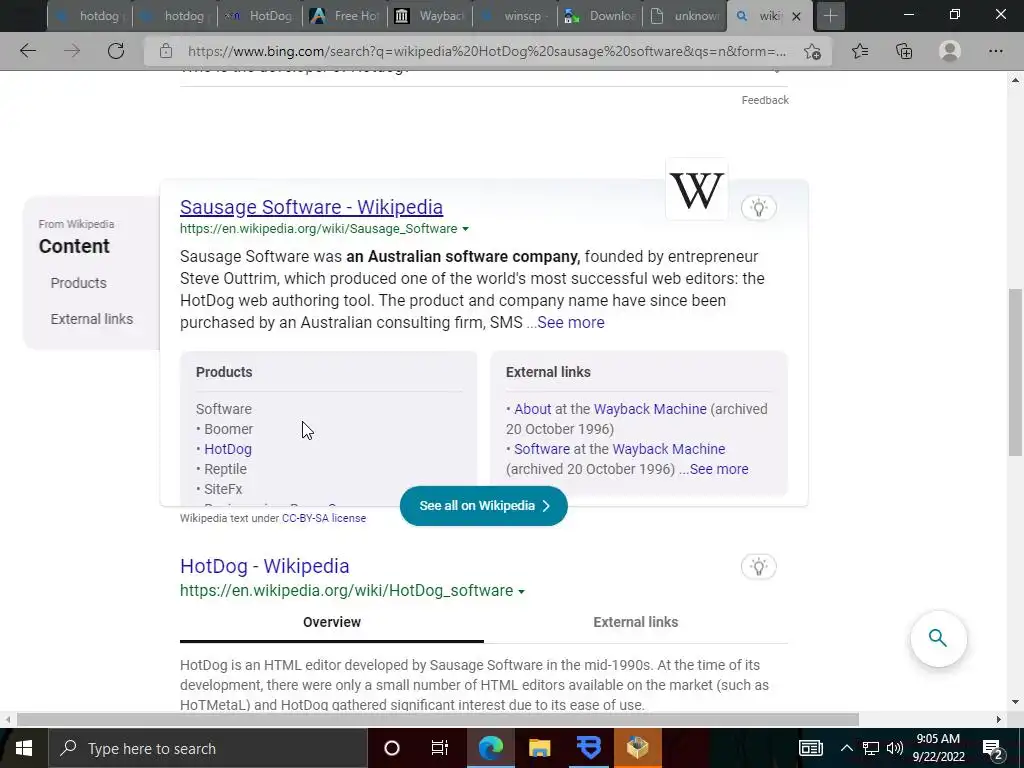The width and height of the screenshot is (1024, 768).
Task: Open the Favorites list icon
Action: (860, 51)
